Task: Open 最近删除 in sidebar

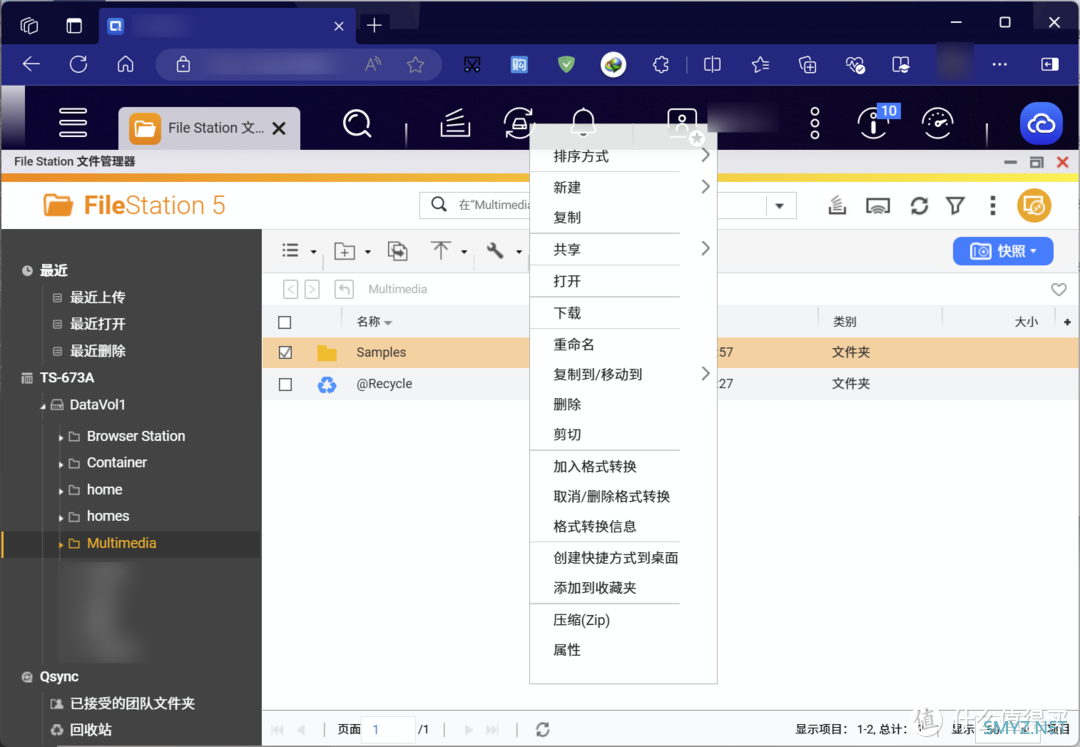Action: point(97,351)
